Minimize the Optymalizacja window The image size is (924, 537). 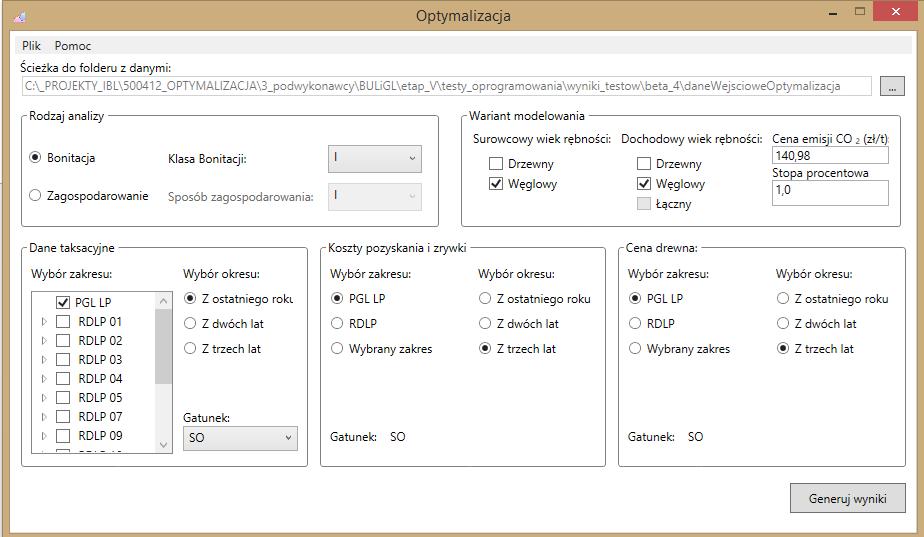[x=833, y=12]
